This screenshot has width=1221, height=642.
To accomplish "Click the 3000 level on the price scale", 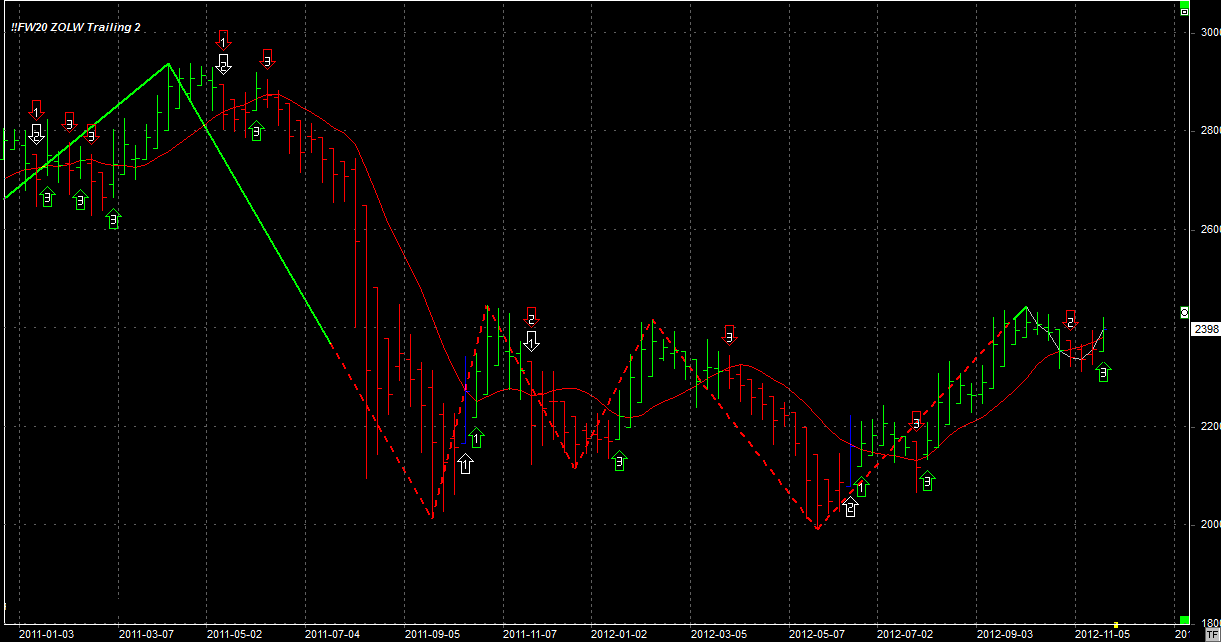I will point(1210,32).
